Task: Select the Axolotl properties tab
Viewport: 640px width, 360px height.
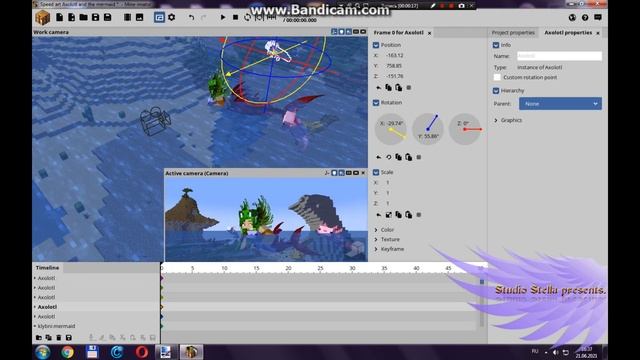Action: click(568, 32)
